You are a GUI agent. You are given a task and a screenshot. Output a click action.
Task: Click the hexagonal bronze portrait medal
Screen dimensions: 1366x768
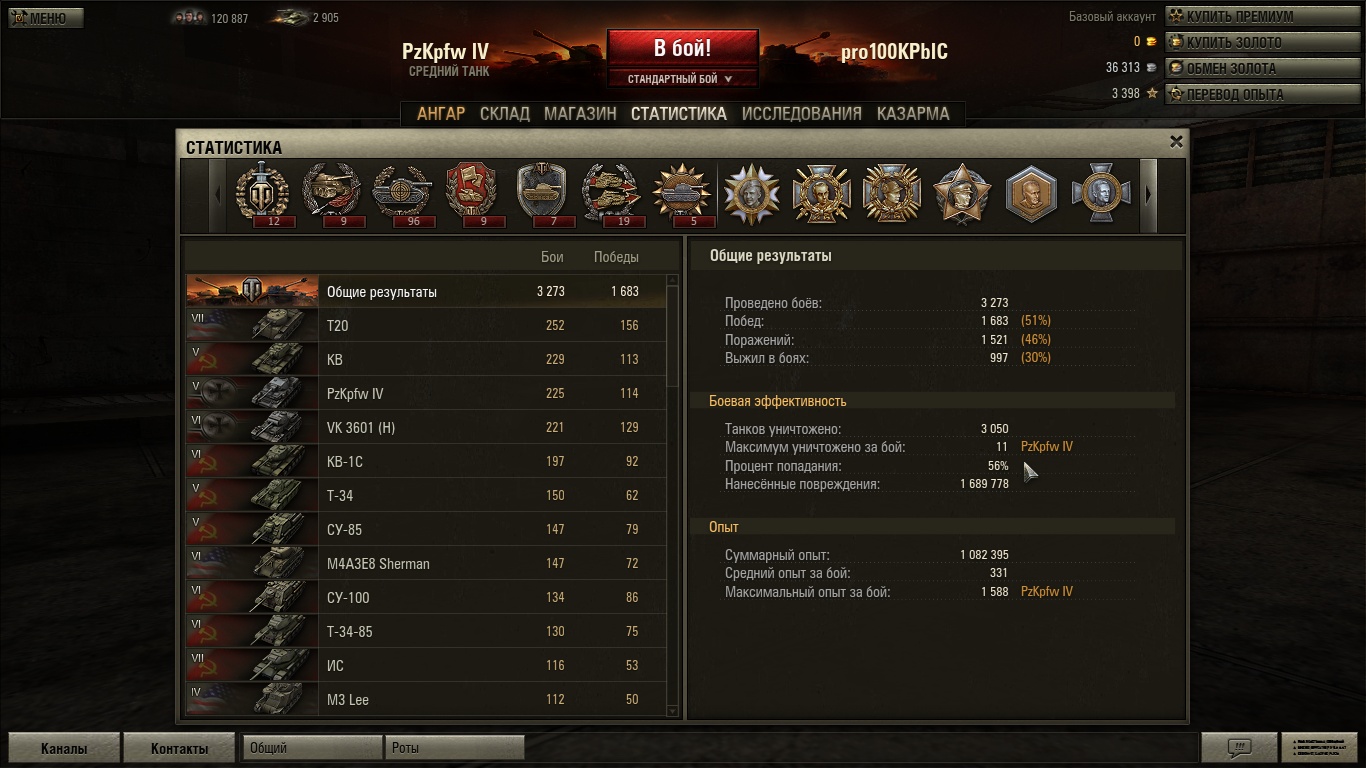pos(1031,194)
